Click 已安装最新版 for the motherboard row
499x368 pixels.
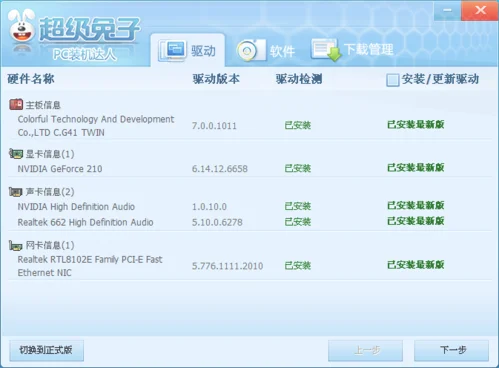416,125
